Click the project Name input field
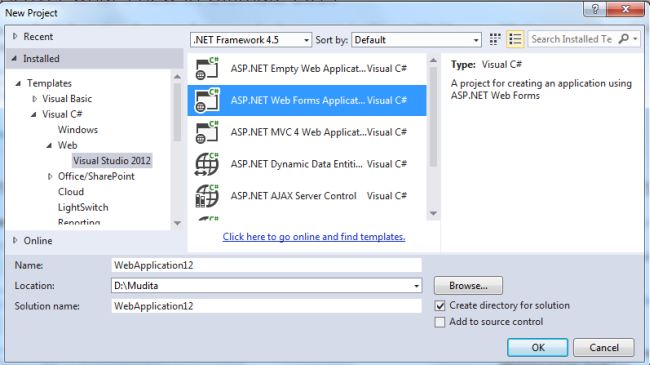The image size is (650, 365). pyautogui.click(x=267, y=265)
